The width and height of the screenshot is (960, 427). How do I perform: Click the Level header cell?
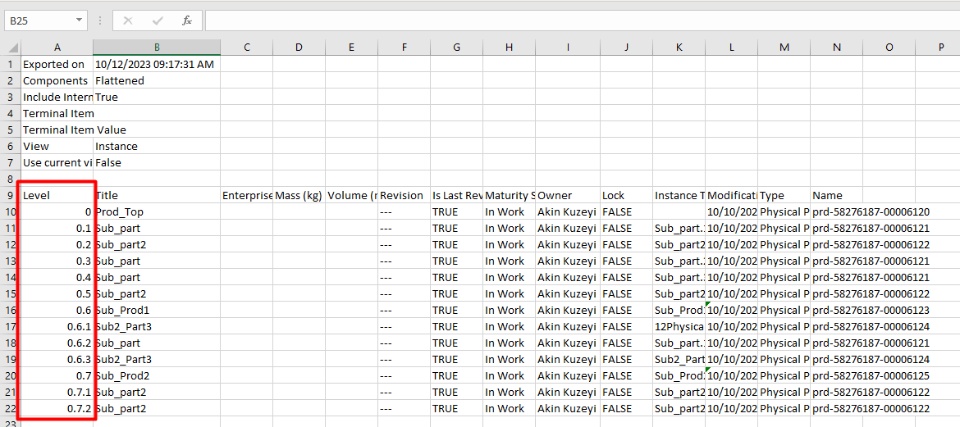click(x=57, y=195)
